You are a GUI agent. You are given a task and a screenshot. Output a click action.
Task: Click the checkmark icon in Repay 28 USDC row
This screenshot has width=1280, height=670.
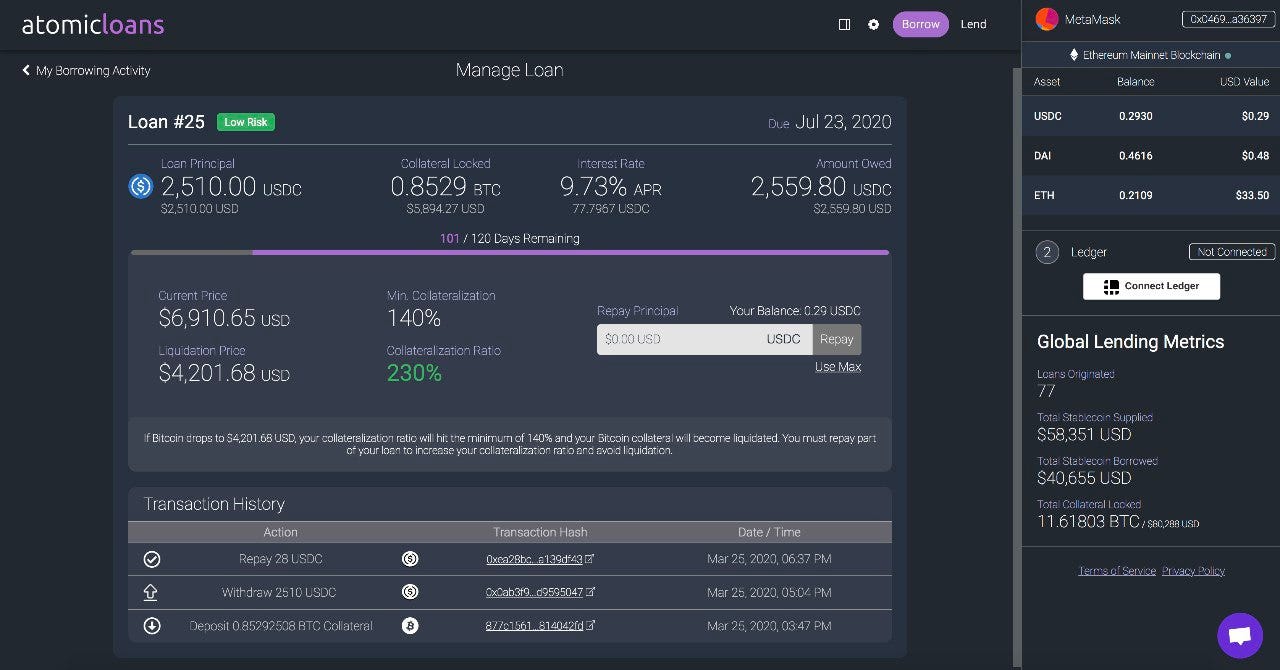click(x=152, y=559)
